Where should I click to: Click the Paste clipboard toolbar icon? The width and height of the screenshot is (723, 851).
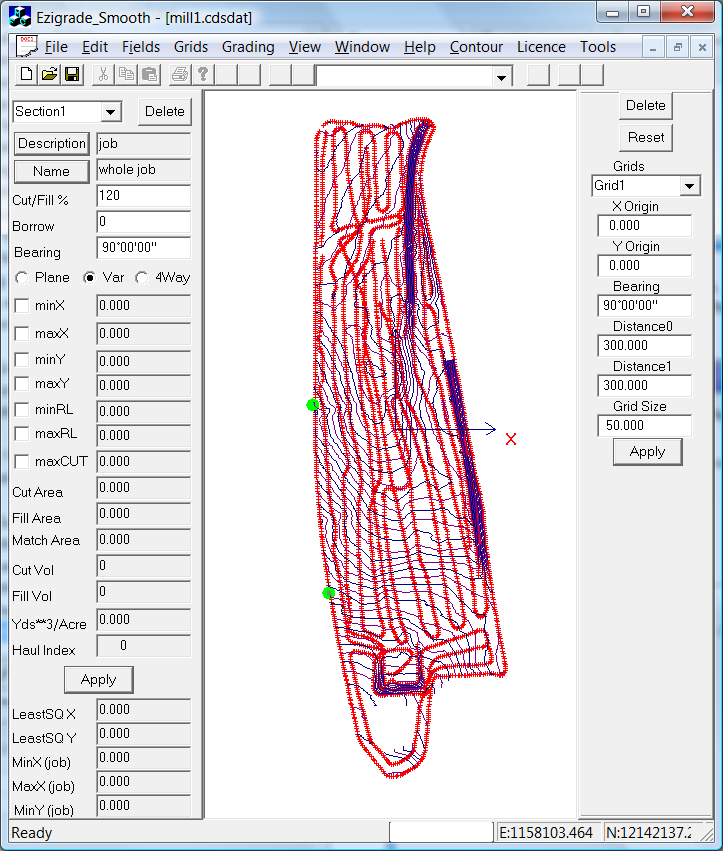pos(148,75)
